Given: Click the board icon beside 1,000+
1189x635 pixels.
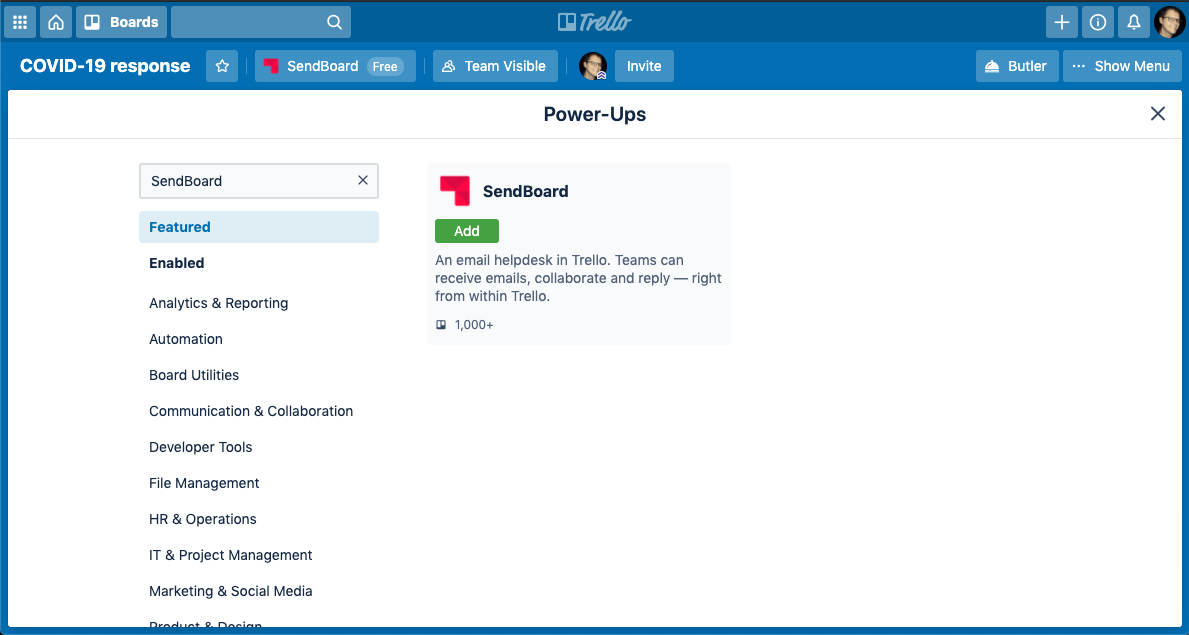Looking at the screenshot, I should [441, 325].
